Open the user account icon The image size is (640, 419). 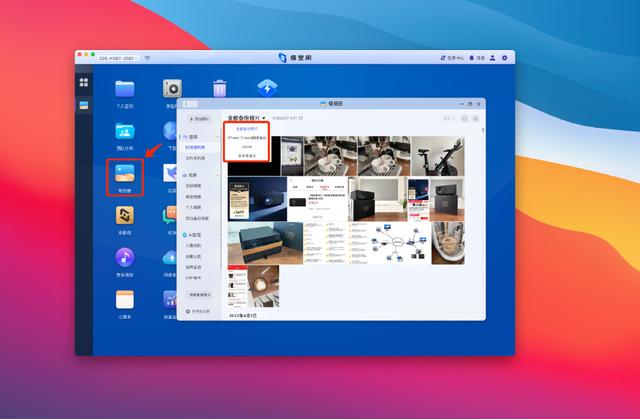[x=492, y=58]
